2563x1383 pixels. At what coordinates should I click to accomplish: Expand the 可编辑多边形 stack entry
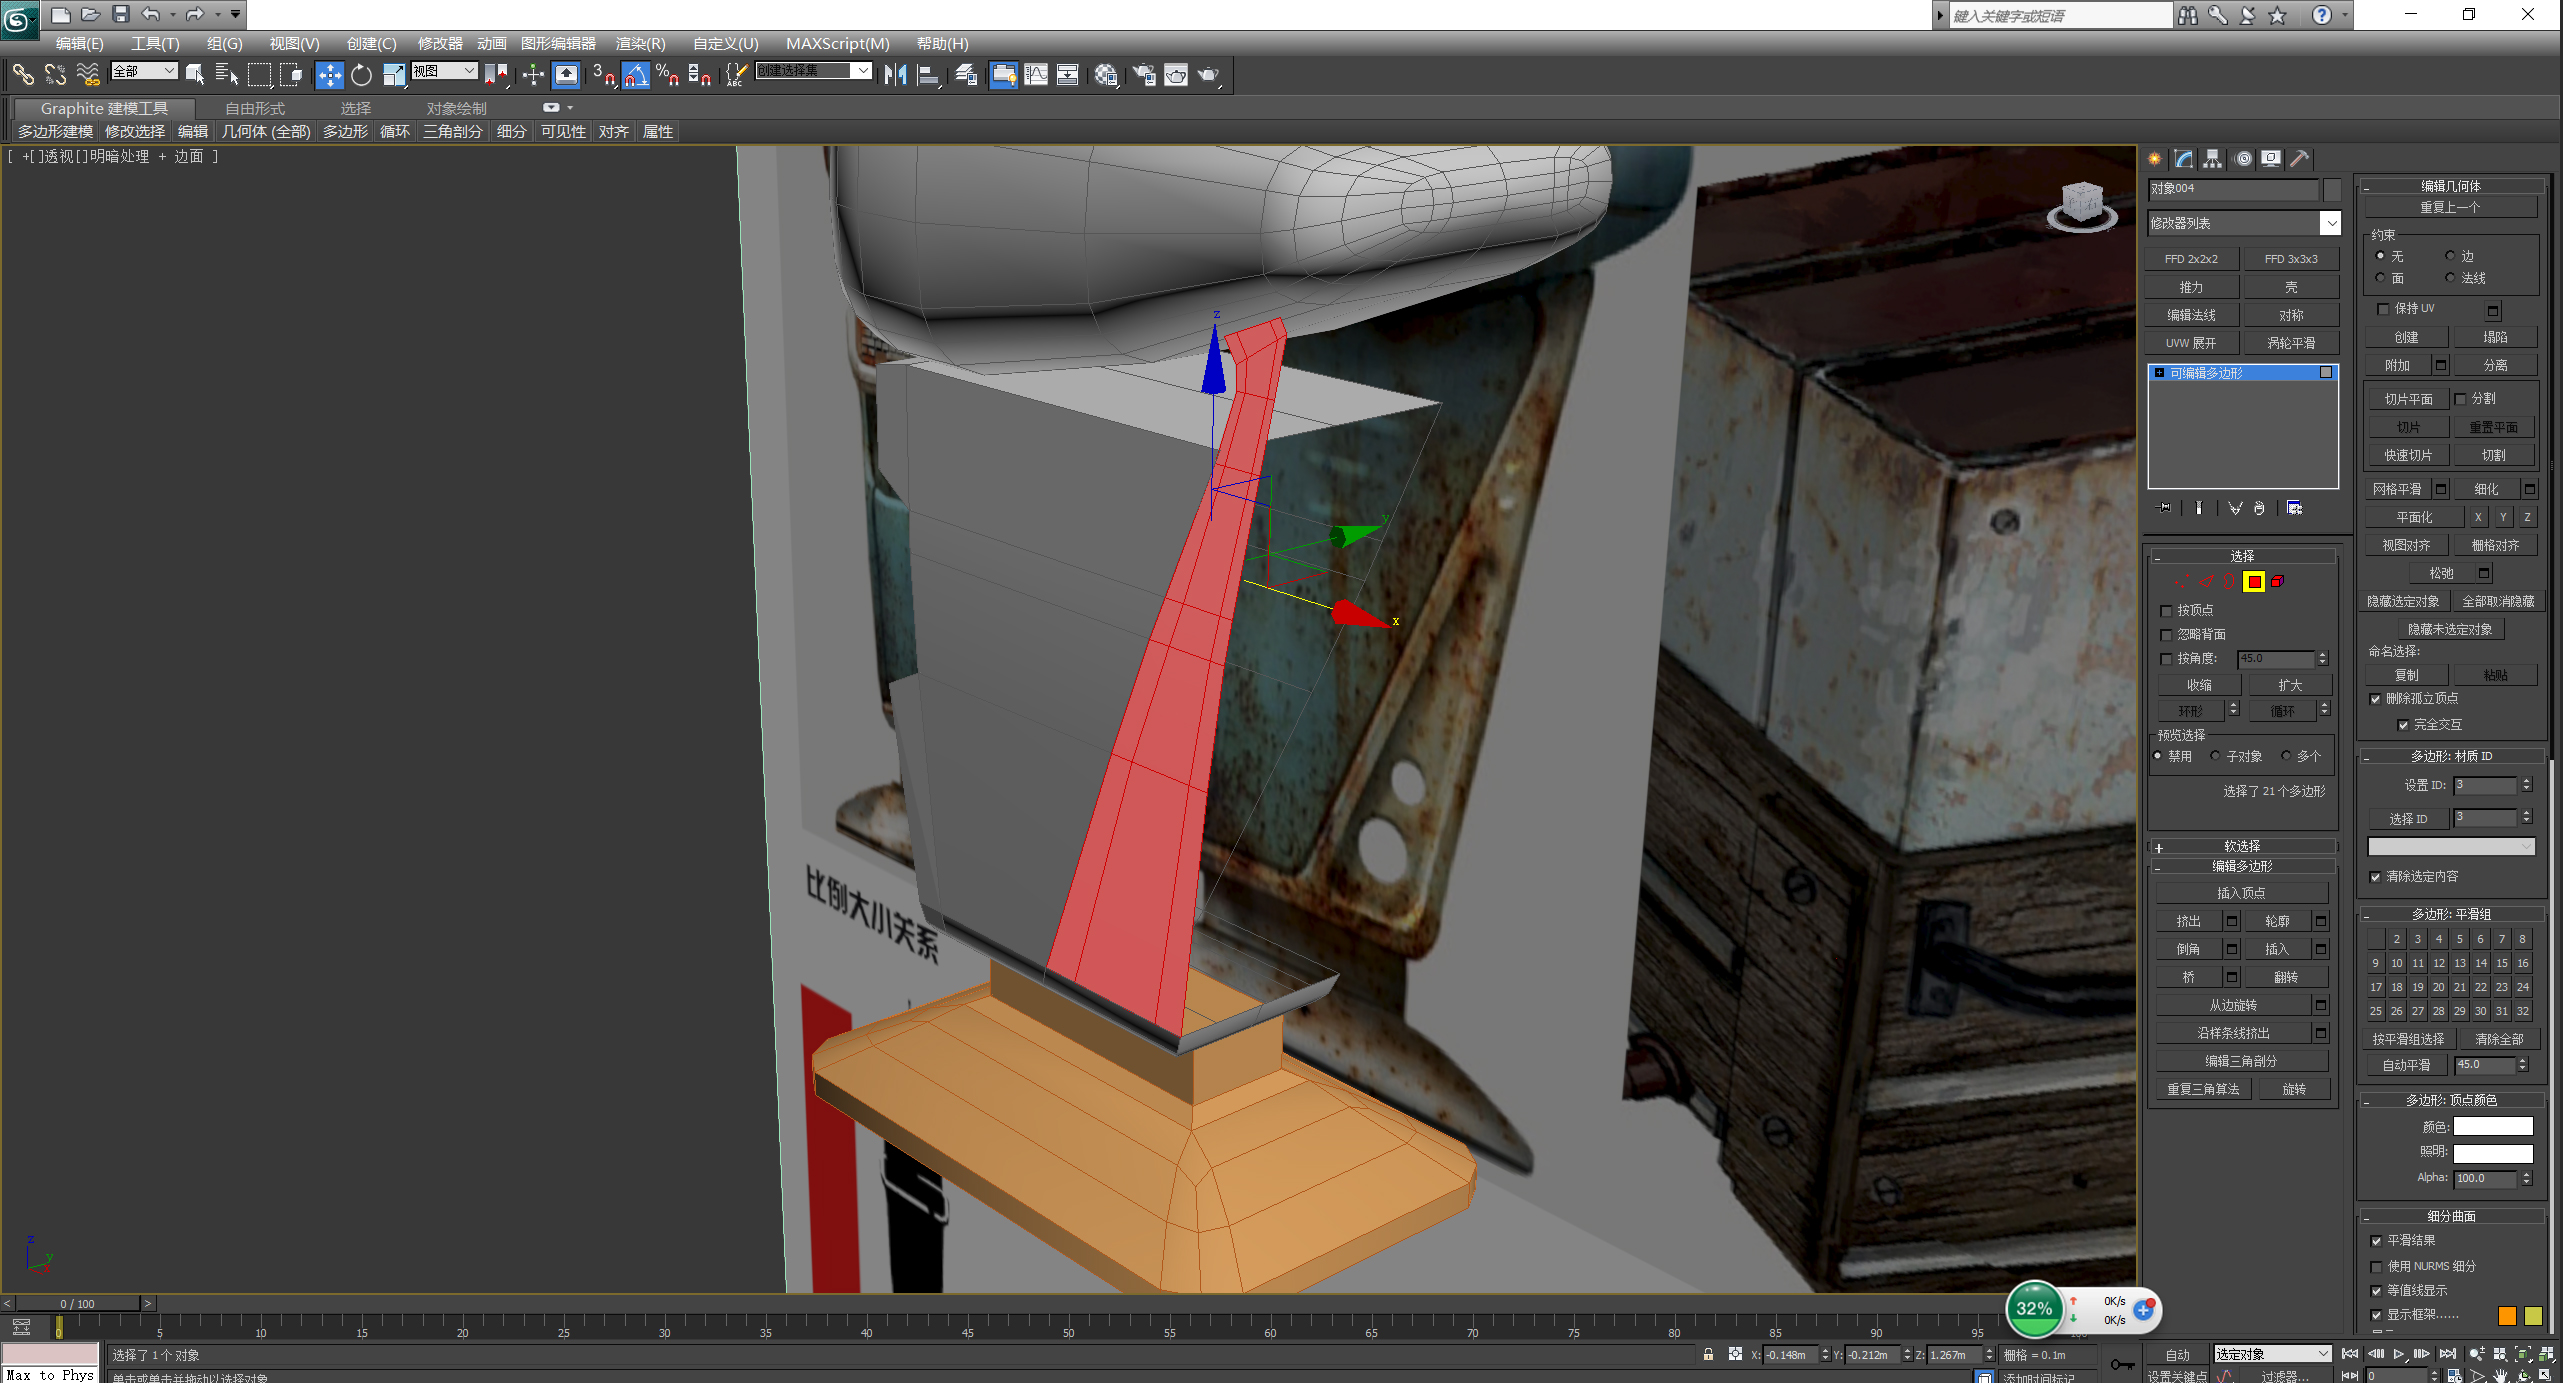pyautogui.click(x=2160, y=373)
